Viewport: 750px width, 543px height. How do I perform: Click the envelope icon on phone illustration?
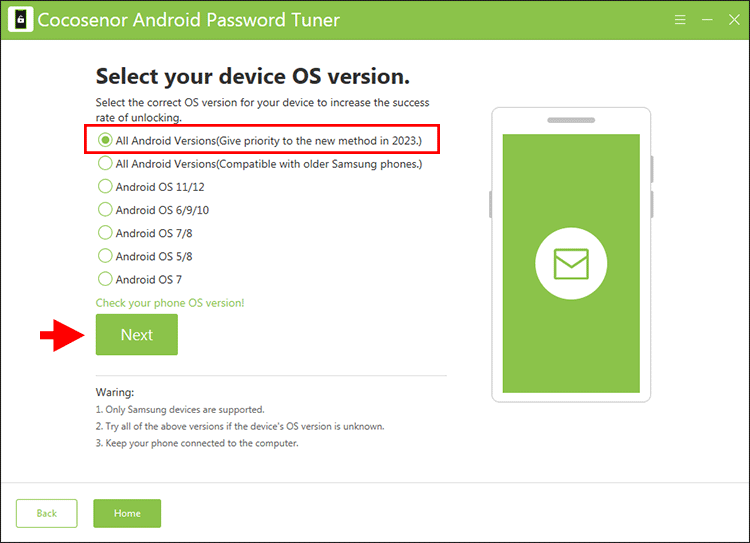(571, 264)
